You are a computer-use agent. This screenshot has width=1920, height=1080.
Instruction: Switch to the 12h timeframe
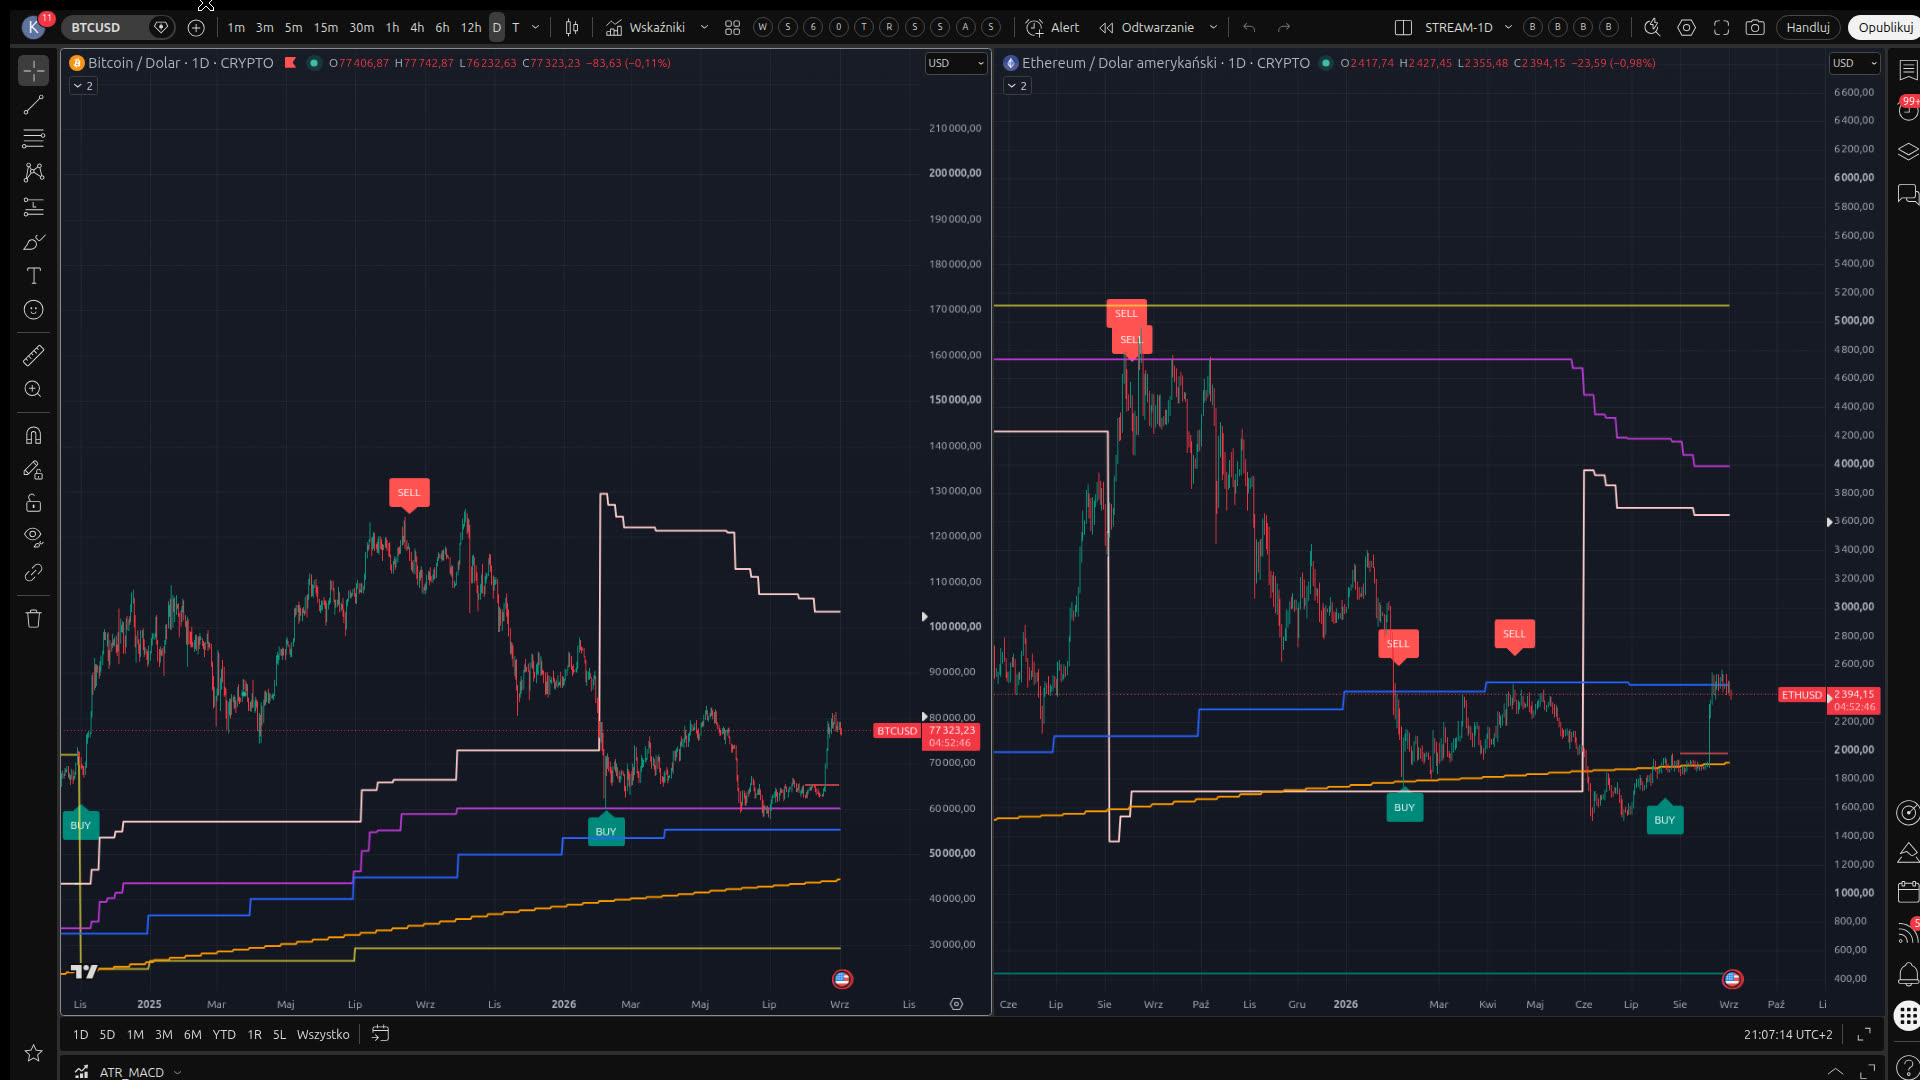pyautogui.click(x=471, y=27)
